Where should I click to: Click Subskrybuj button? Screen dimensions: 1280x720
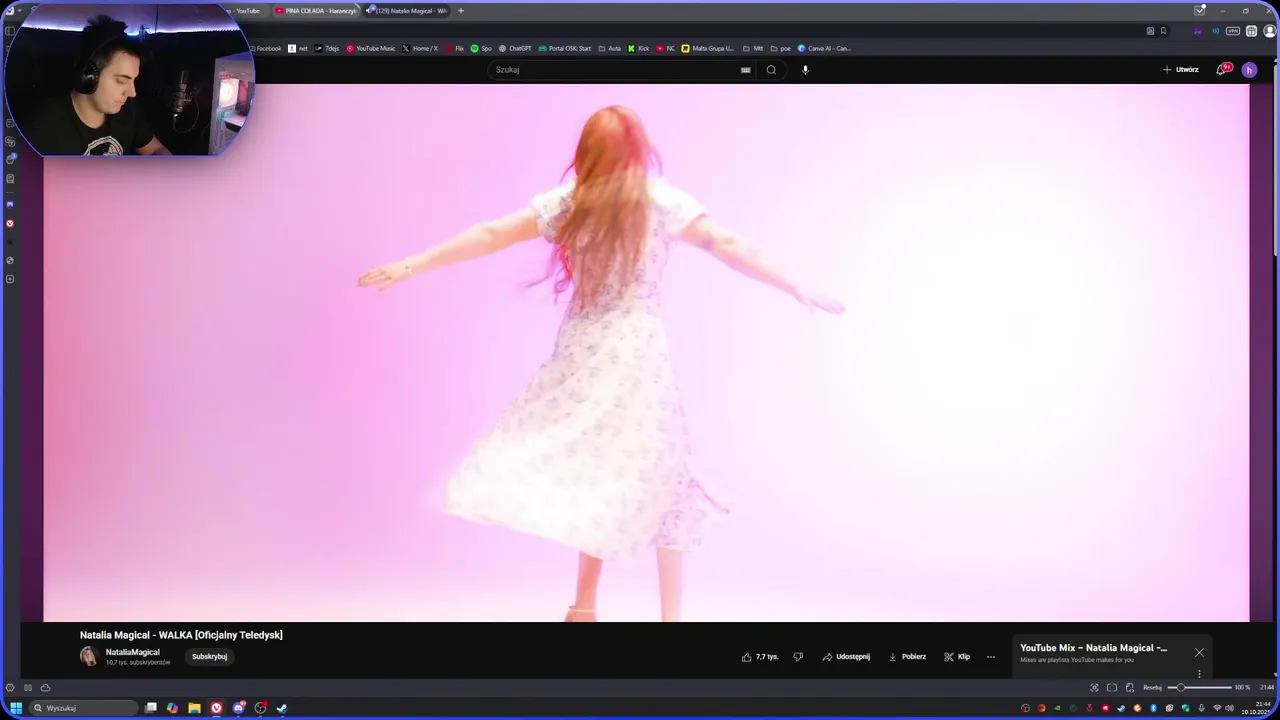[x=210, y=657]
